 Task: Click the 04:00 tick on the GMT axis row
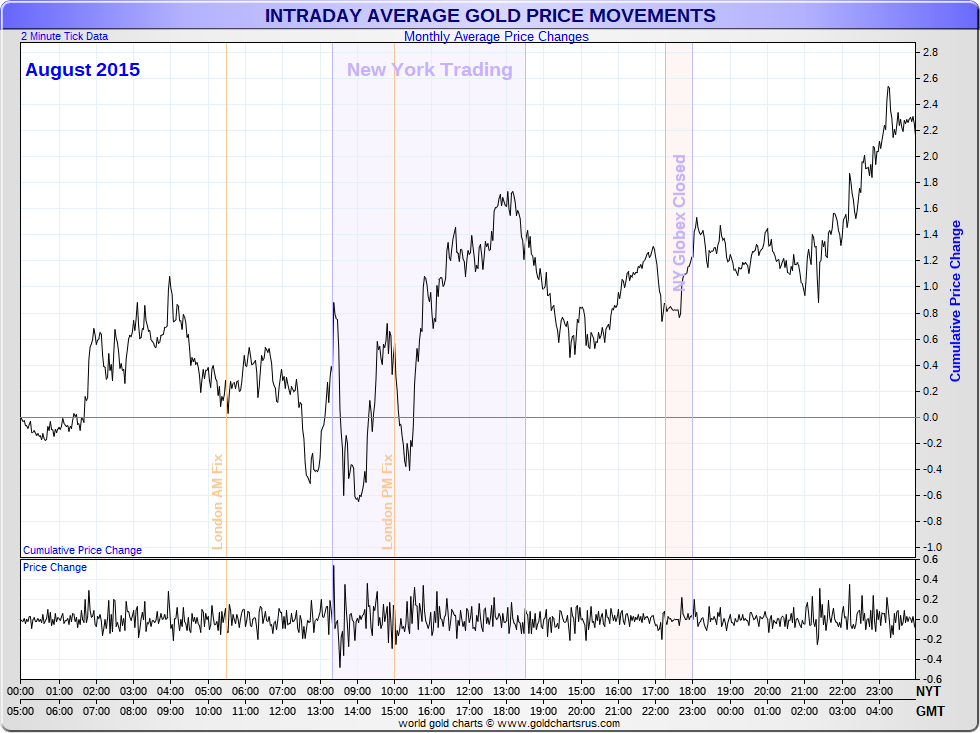pyautogui.click(x=879, y=711)
